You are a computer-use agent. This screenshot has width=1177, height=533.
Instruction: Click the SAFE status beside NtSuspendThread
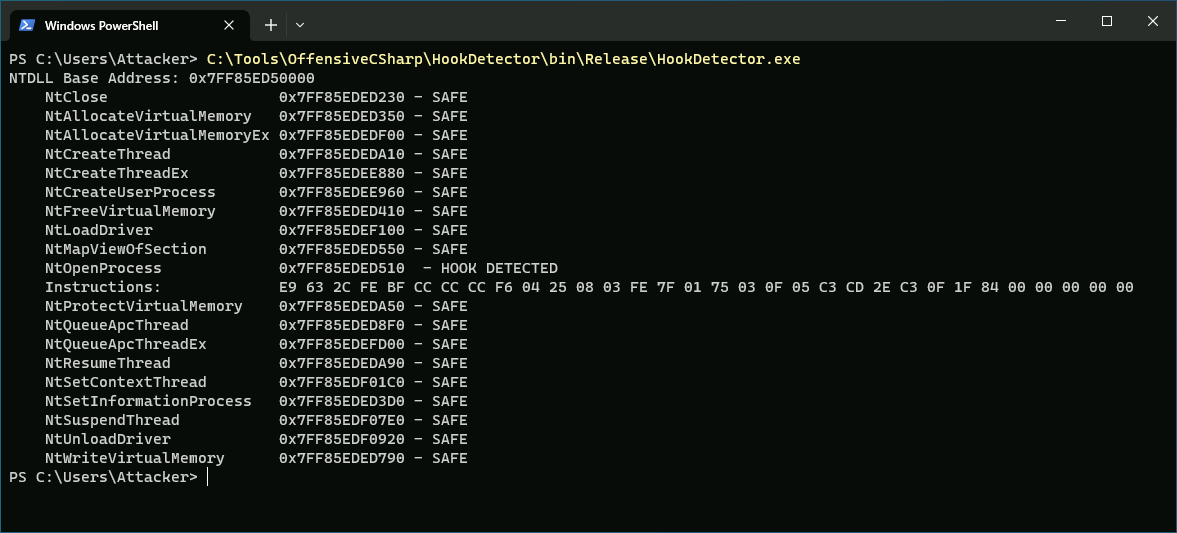point(449,420)
